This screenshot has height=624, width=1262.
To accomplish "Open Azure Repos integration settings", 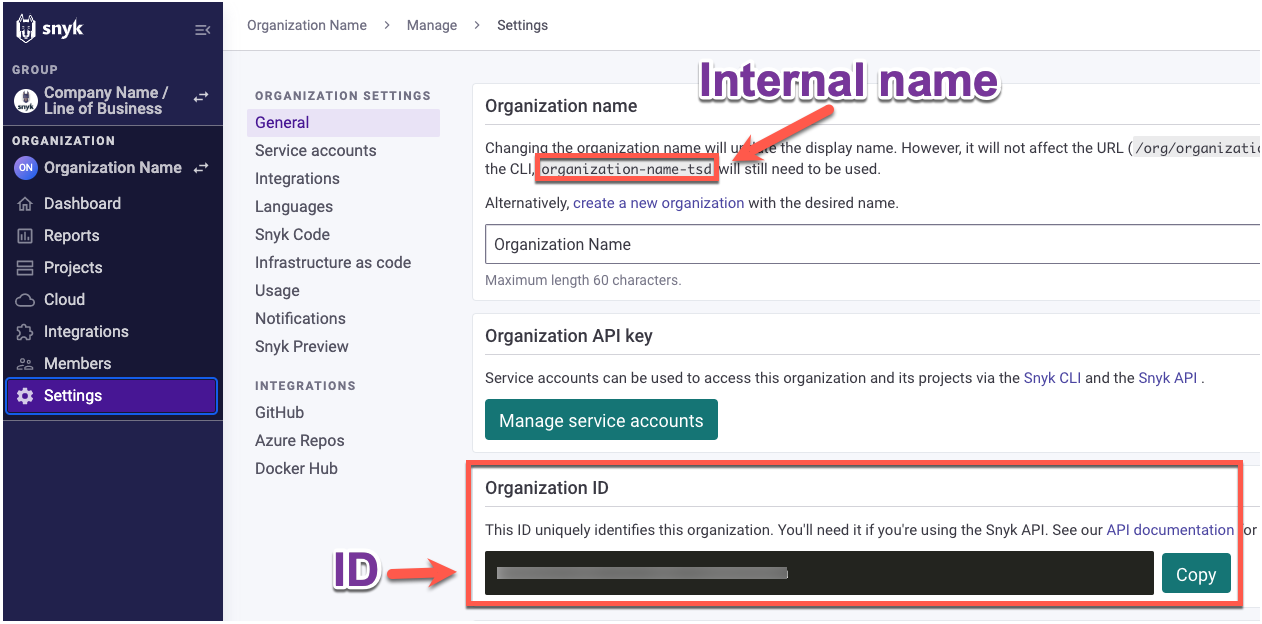I will coord(300,441).
